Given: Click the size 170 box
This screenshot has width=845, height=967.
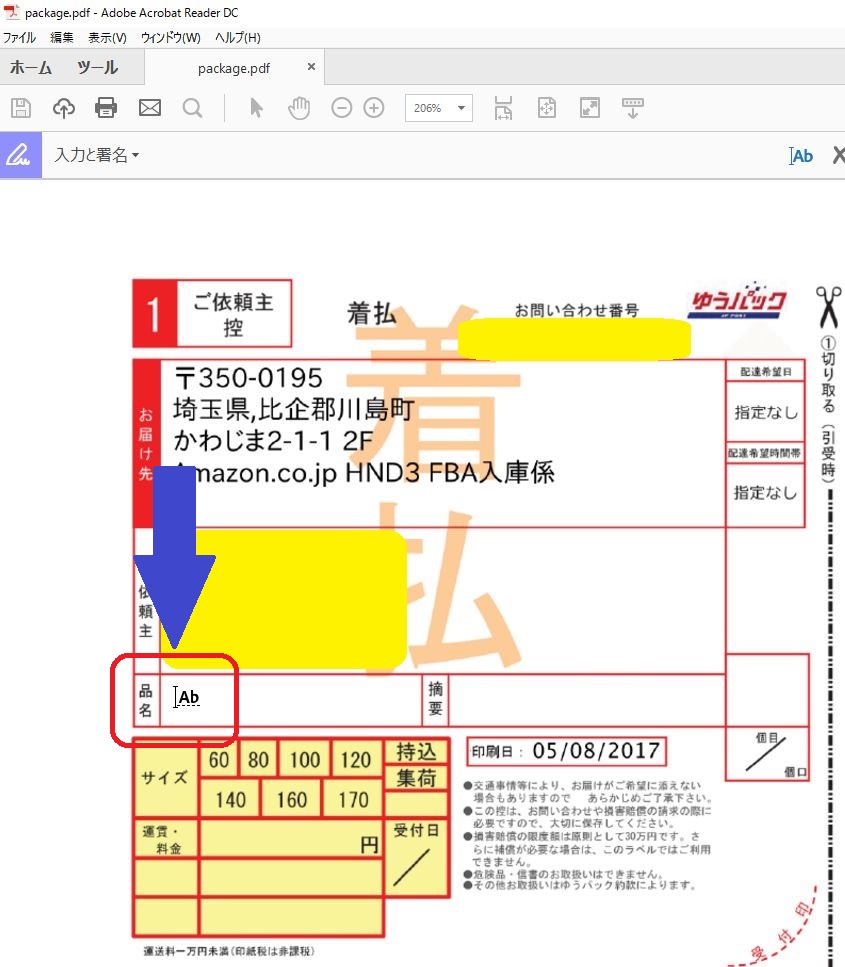Looking at the screenshot, I should point(353,800).
